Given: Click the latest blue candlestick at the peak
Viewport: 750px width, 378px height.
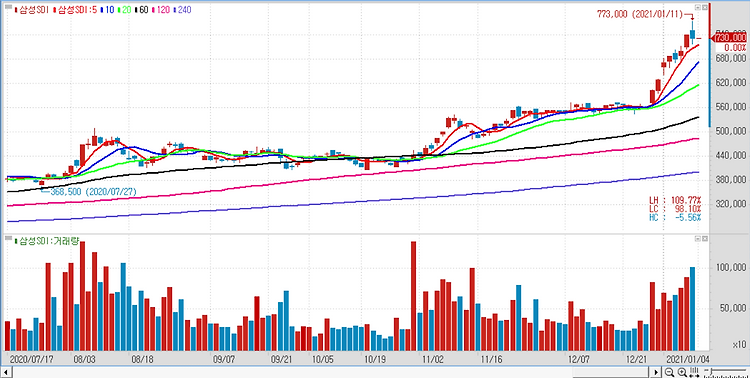Looking at the screenshot, I should click(692, 34).
